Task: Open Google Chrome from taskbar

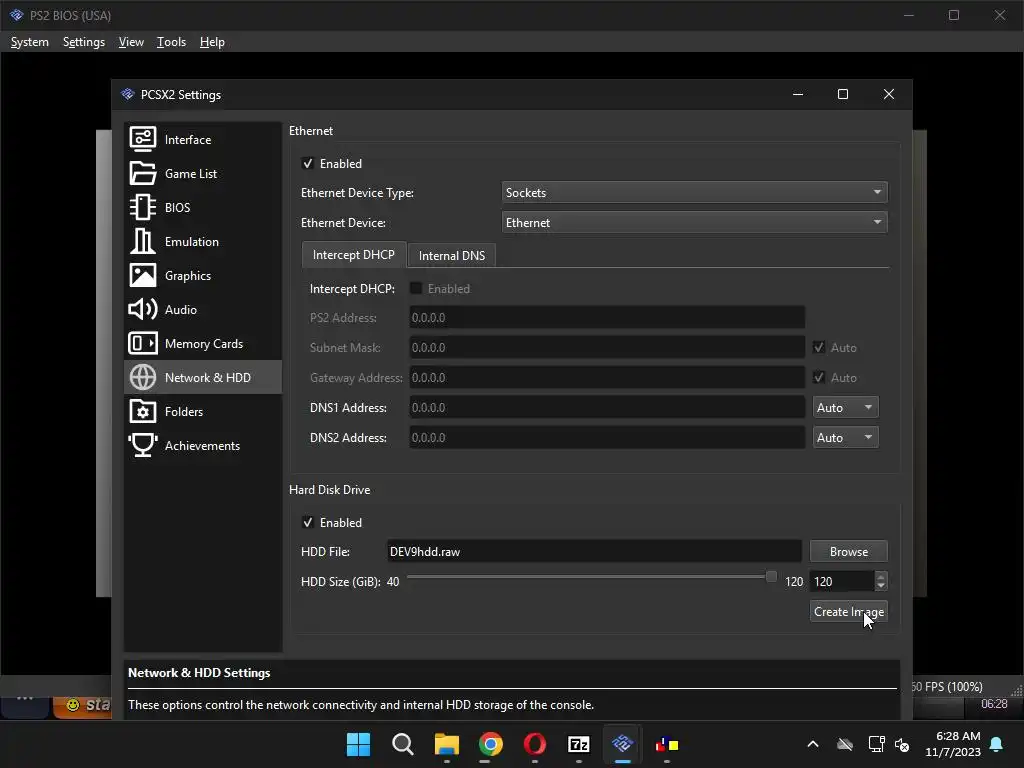Action: [490, 744]
